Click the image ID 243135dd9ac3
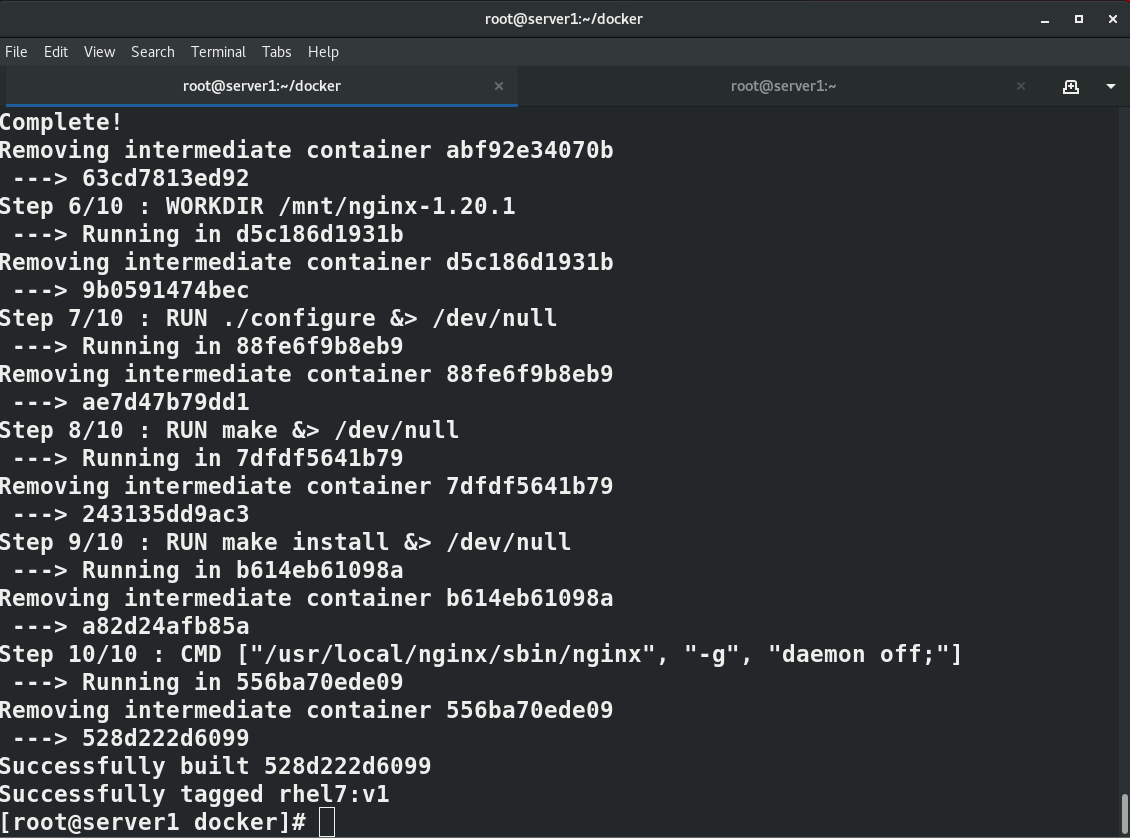1130x839 pixels. (166, 515)
